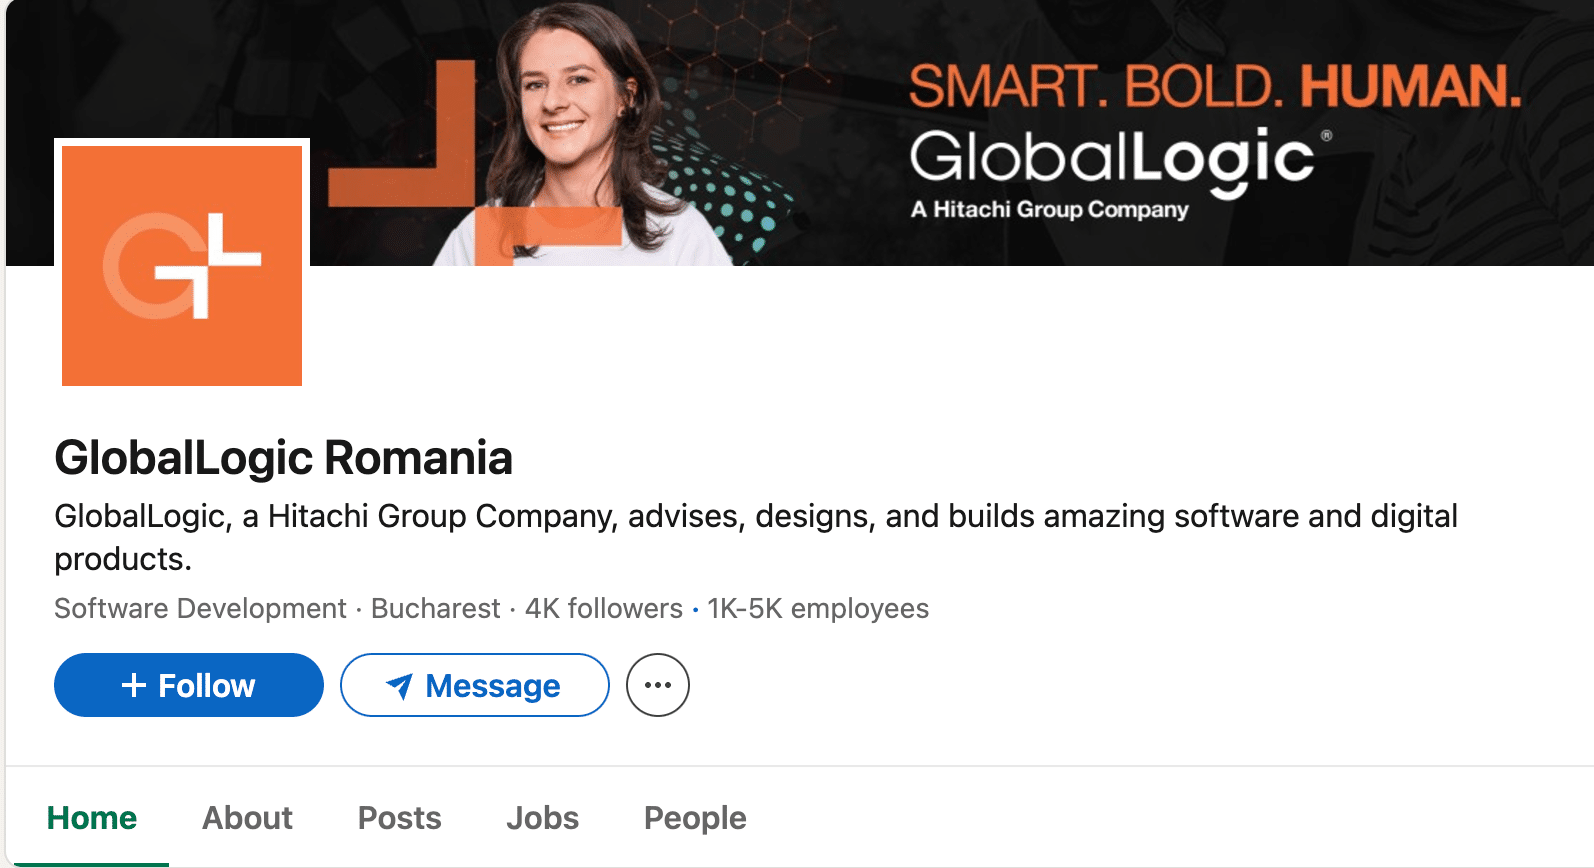1594x868 pixels.
Task: Click the Bucharest location text
Action: pyautogui.click(x=435, y=608)
